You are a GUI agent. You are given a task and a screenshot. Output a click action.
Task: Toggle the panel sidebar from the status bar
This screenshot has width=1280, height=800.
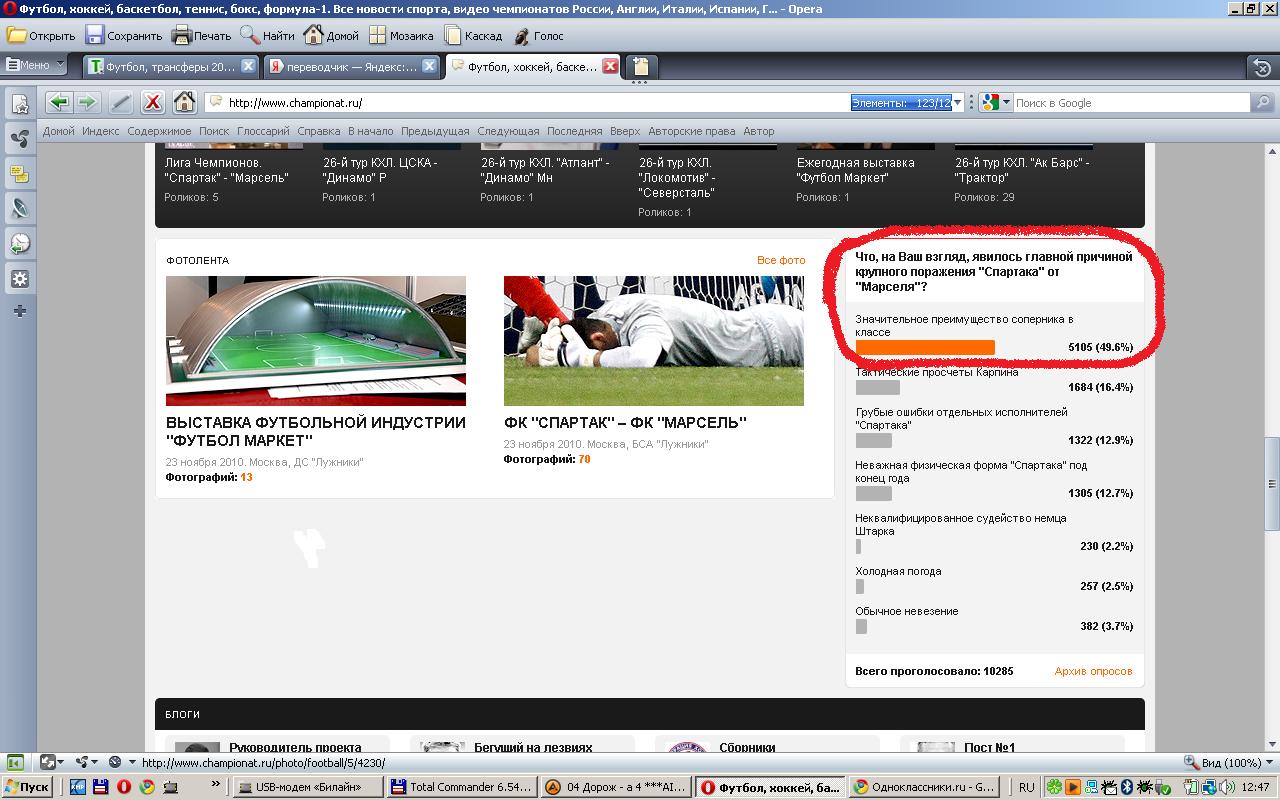pos(15,762)
